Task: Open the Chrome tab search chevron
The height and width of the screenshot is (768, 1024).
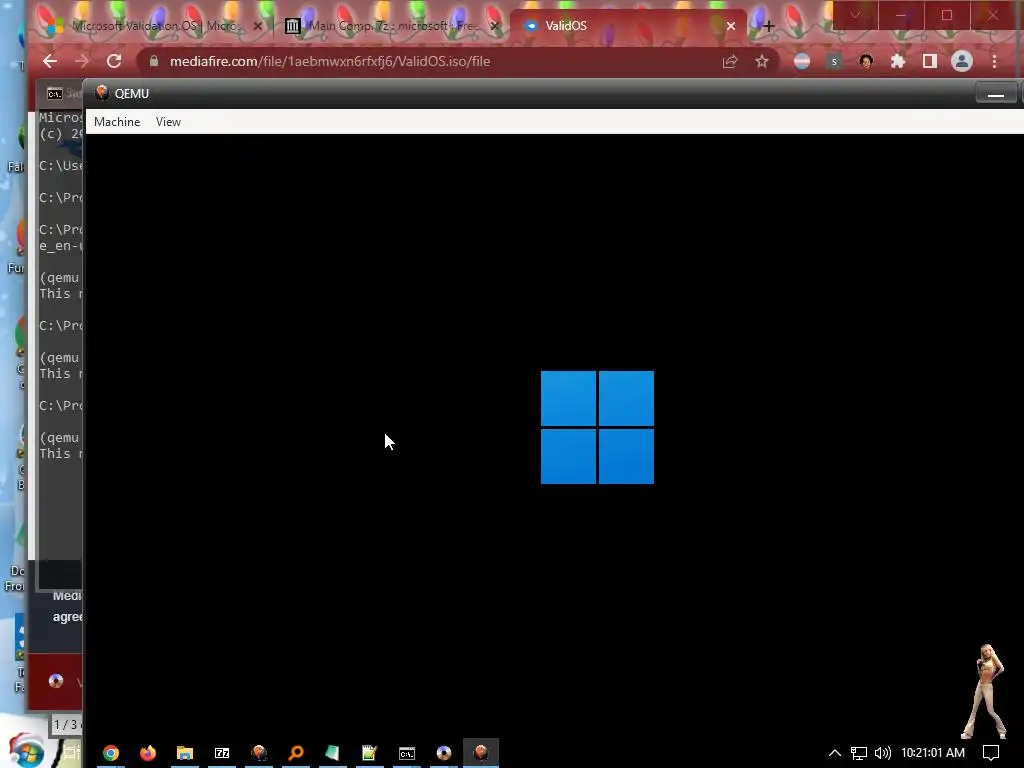Action: (855, 15)
